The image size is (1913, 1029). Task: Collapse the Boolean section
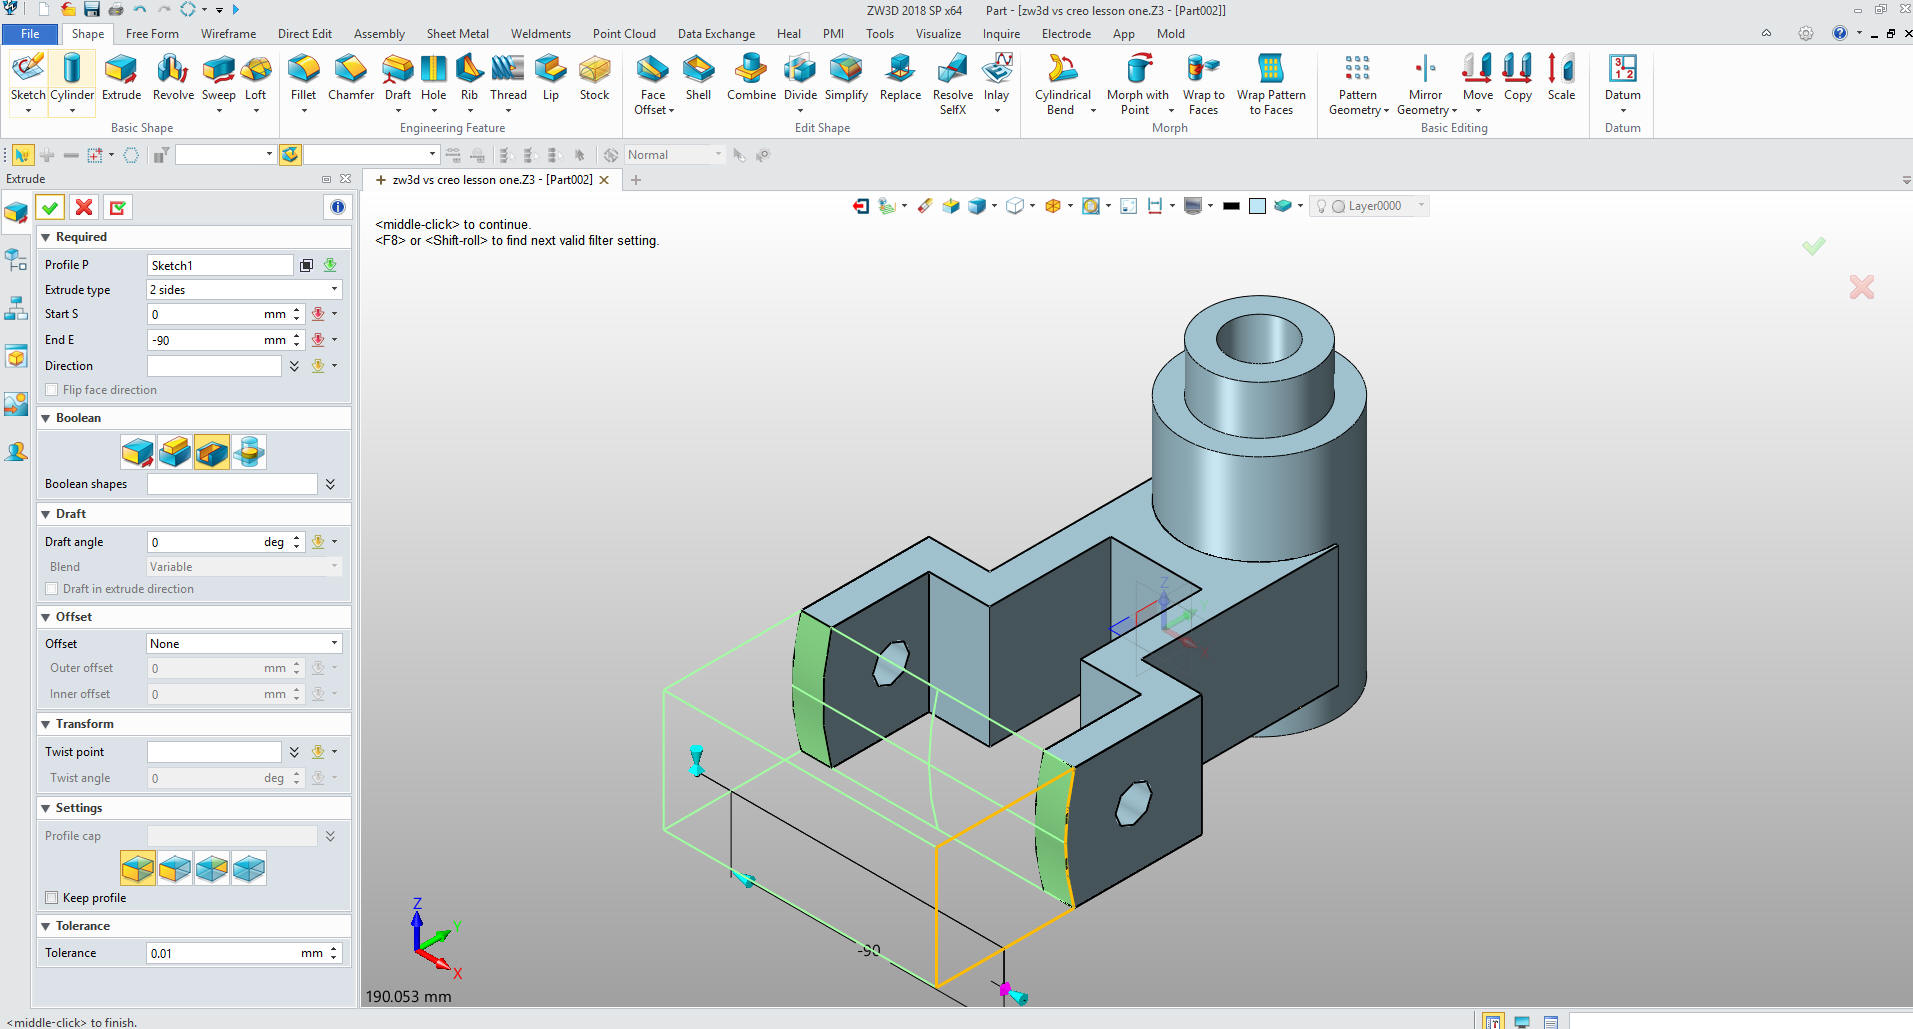click(46, 418)
